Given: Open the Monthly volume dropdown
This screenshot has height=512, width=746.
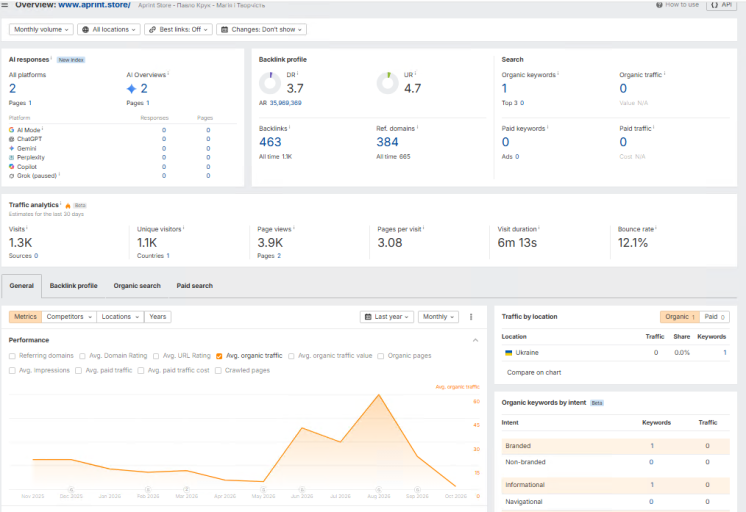Looking at the screenshot, I should (x=41, y=30).
